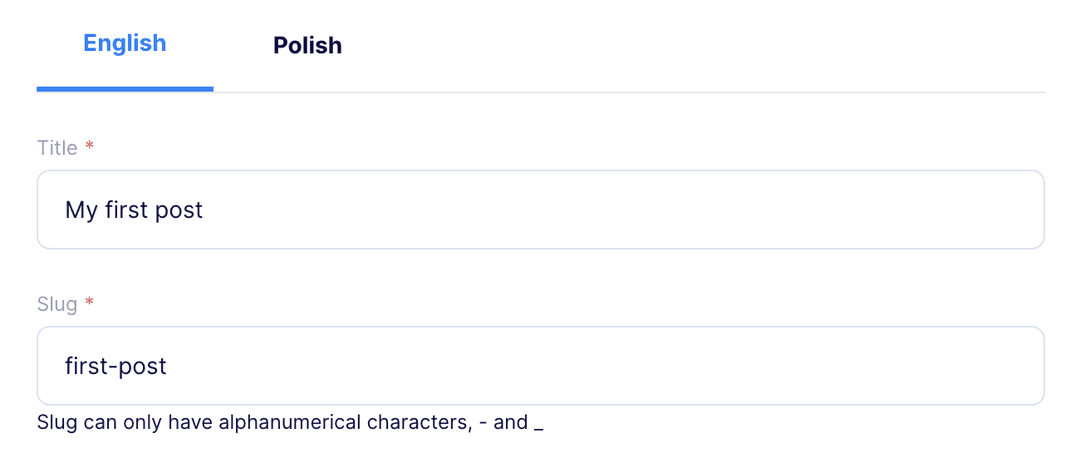Click the red asterisk beside Slug
Image resolution: width=1080 pixels, height=469 pixels.
pos(89,302)
